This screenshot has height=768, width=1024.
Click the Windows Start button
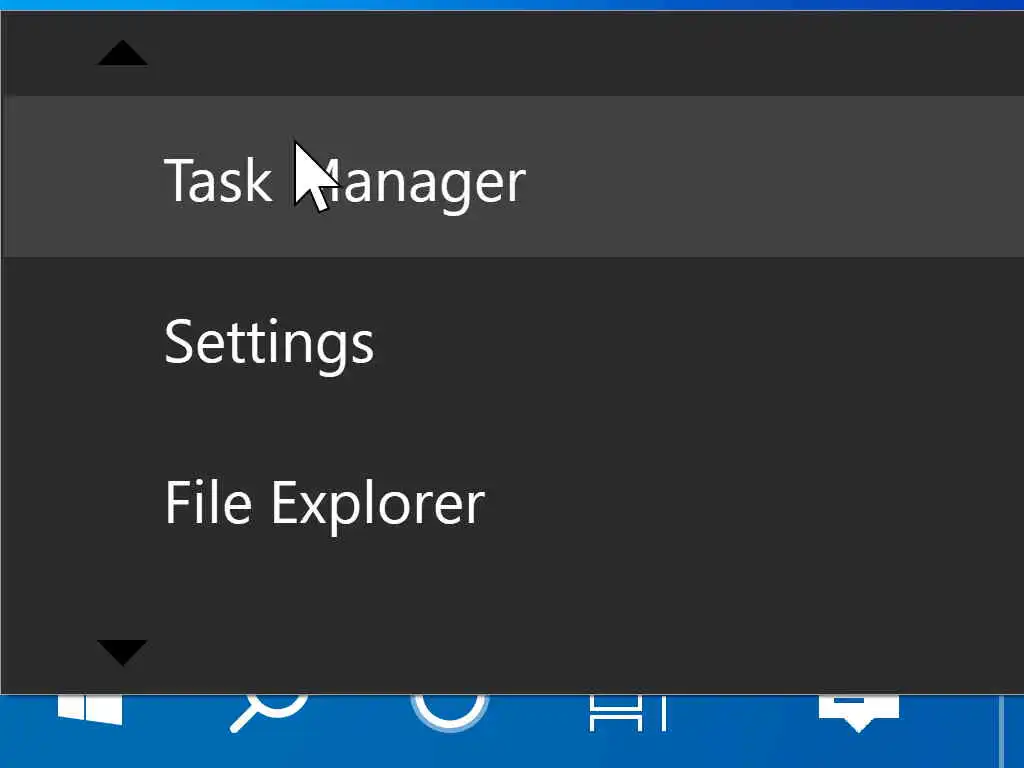[90, 710]
